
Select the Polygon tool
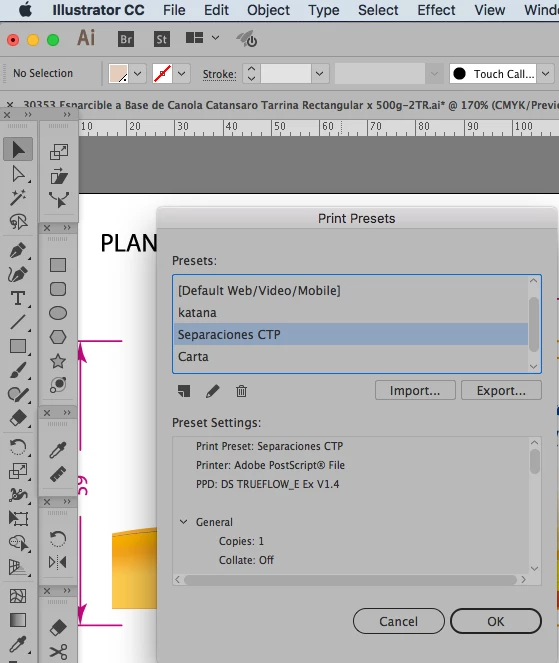(x=58, y=337)
